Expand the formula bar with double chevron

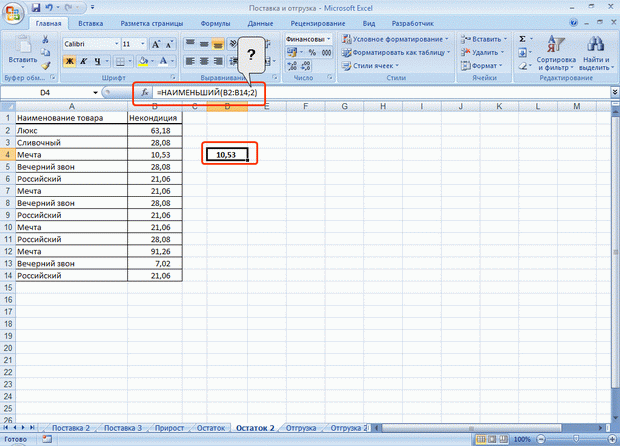coord(615,92)
